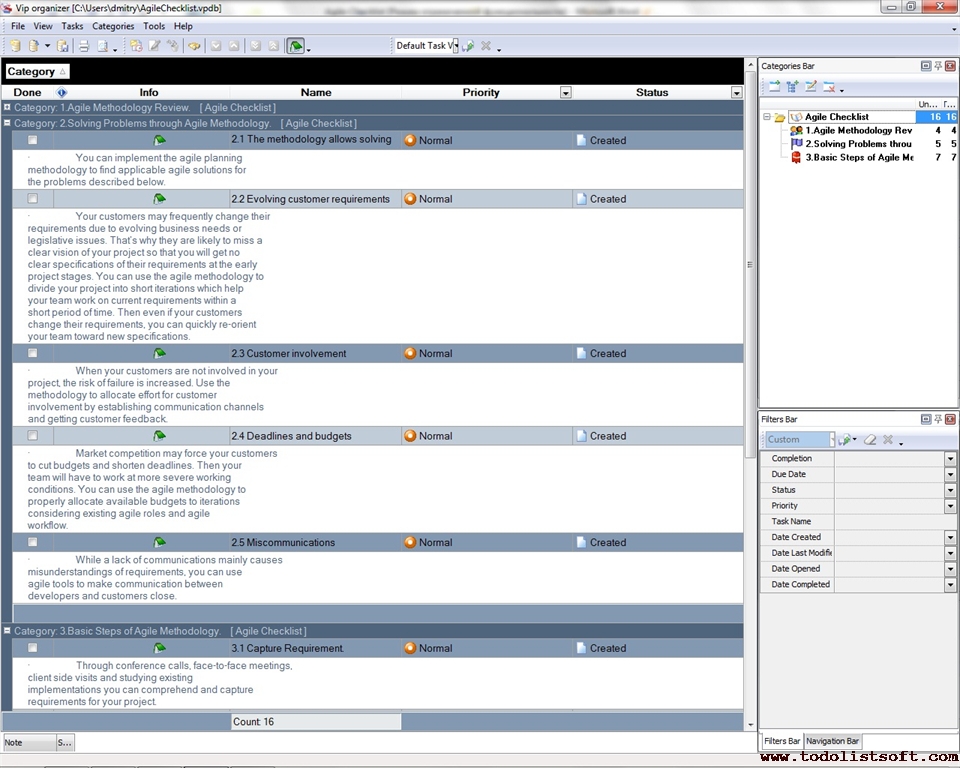Click add subcategory icon in Categories Bar
The width and height of the screenshot is (960, 768).
click(x=792, y=87)
